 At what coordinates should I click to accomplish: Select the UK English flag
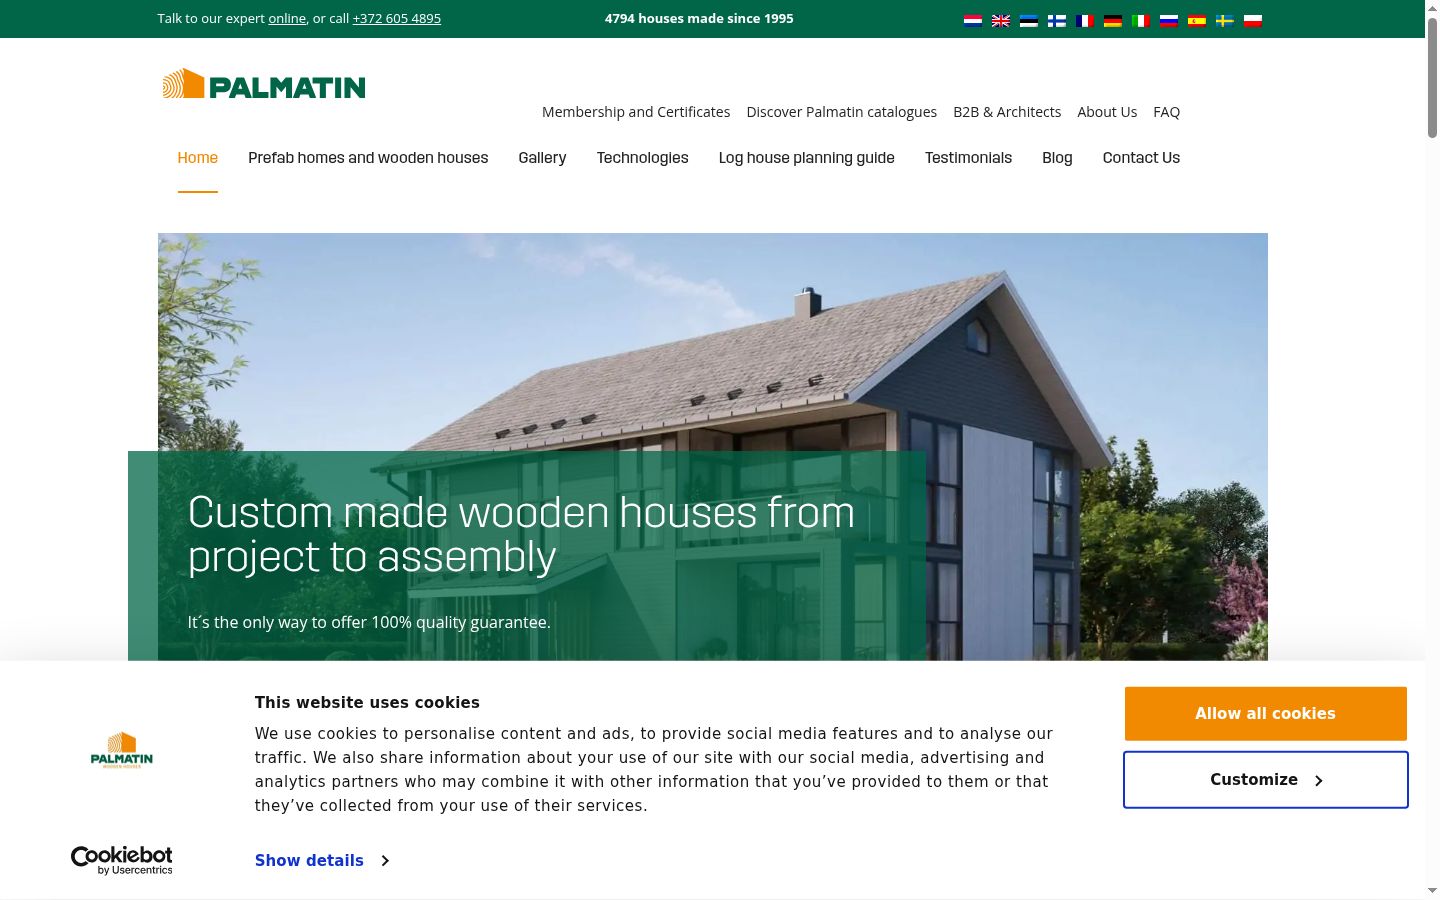click(1000, 20)
